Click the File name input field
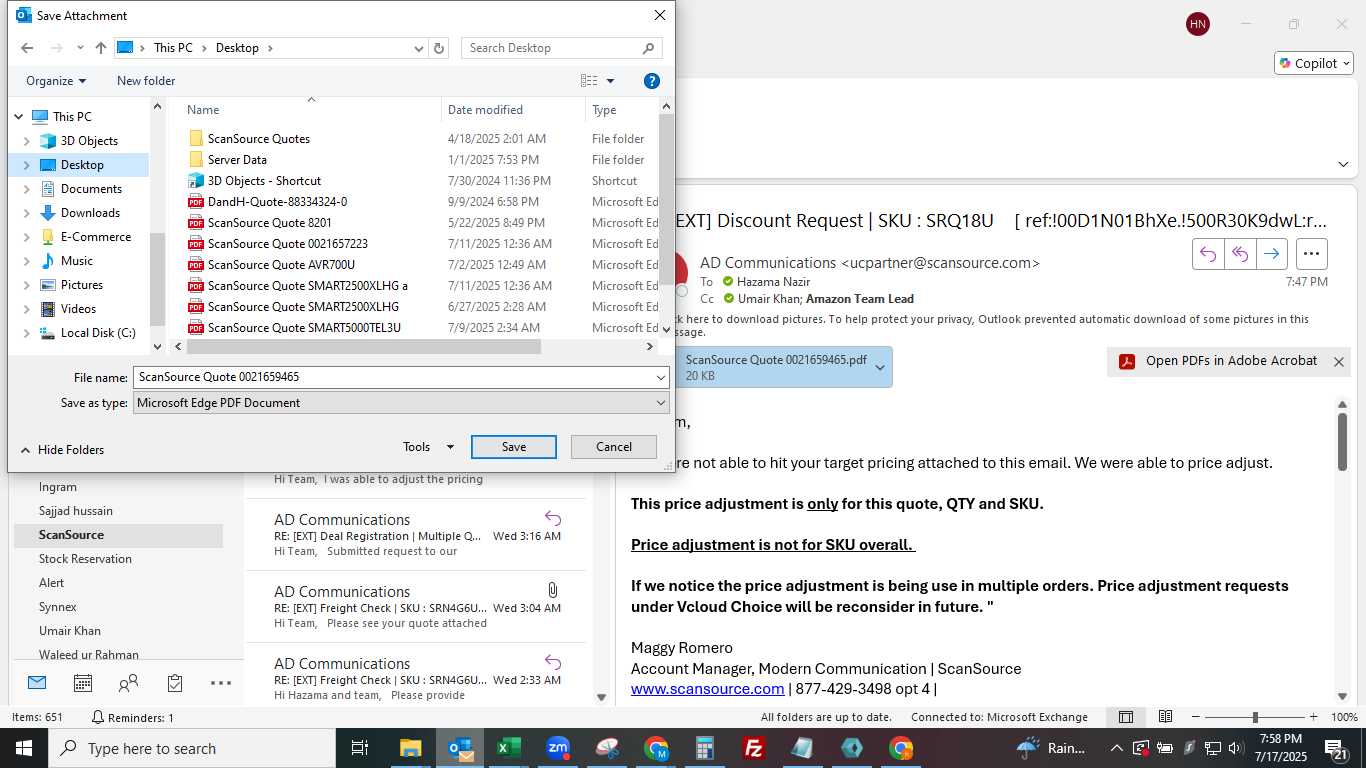The image size is (1366, 768). tap(393, 378)
